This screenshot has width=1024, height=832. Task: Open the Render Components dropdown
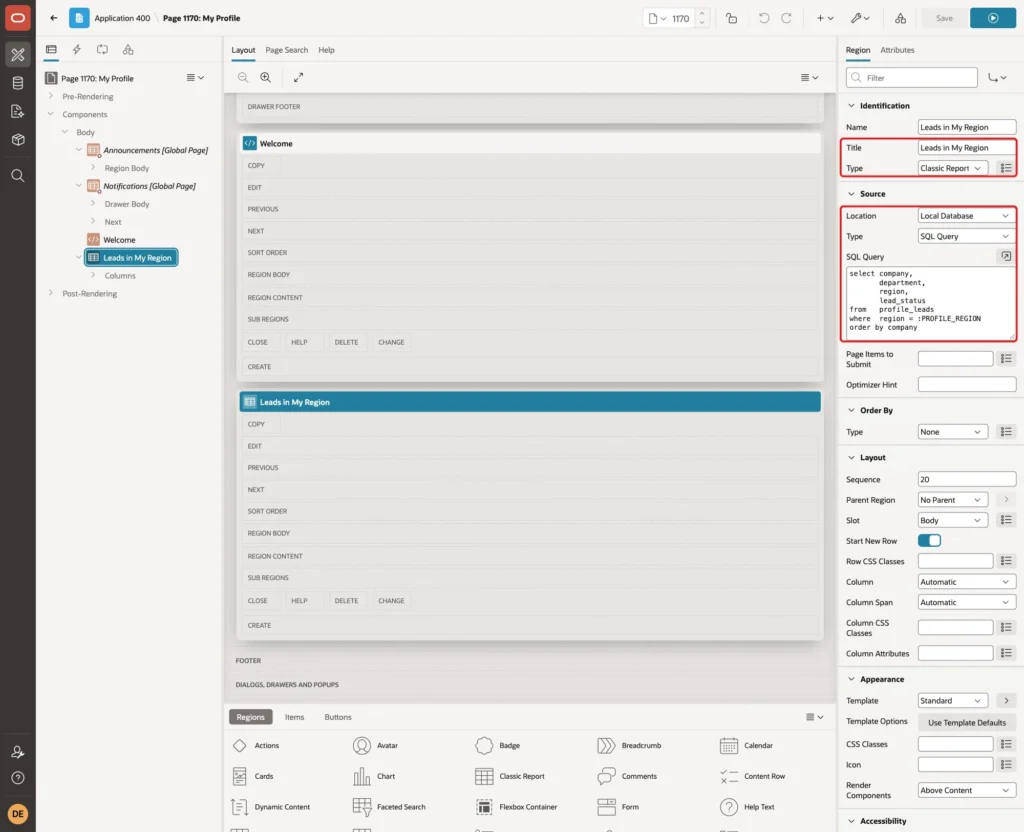967,790
